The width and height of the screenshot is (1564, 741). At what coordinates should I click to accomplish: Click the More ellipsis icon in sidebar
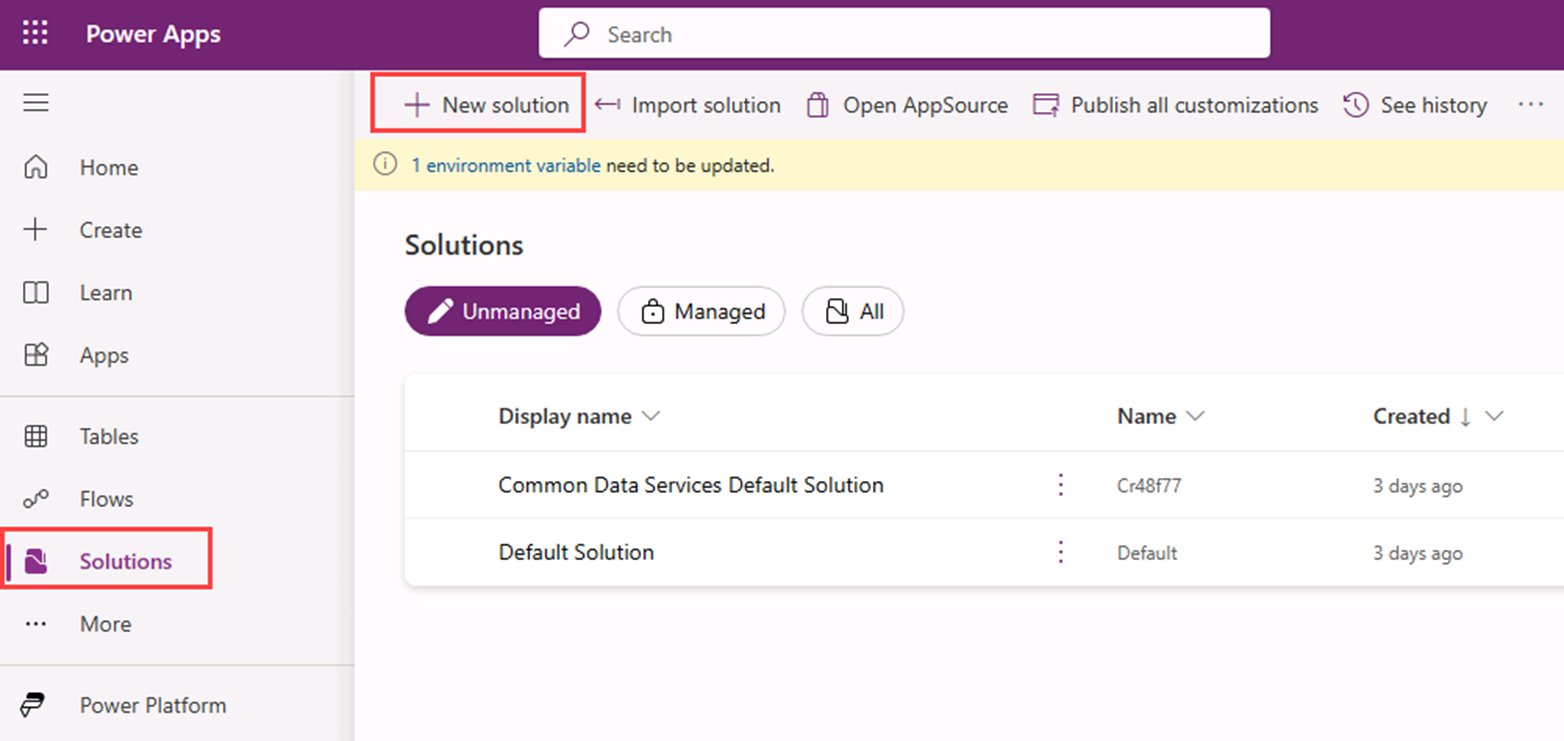click(36, 624)
